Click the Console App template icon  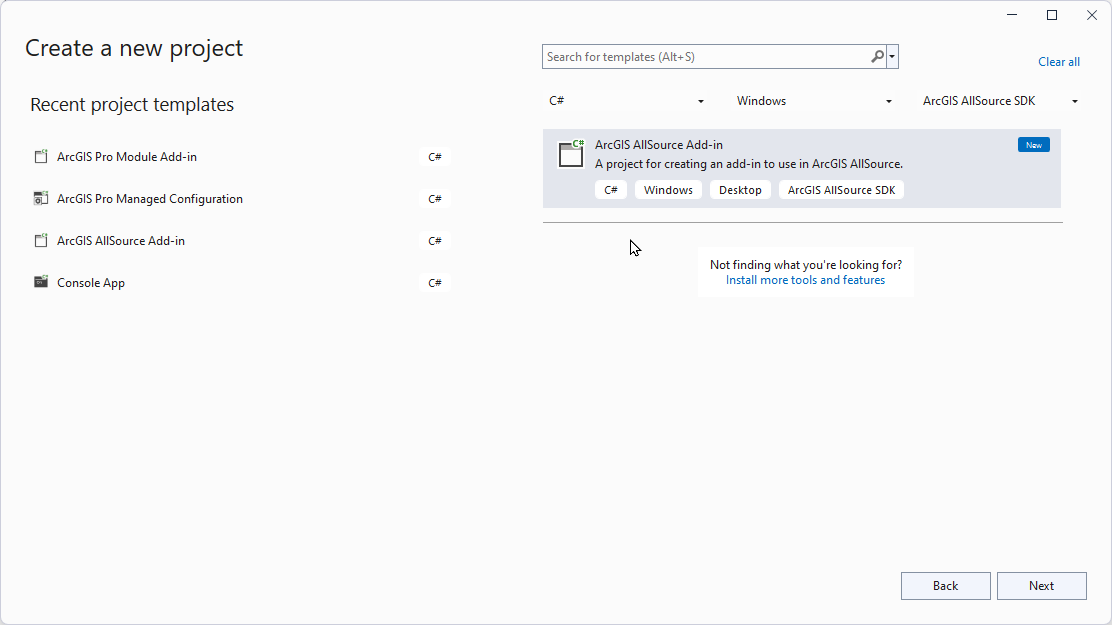tap(41, 282)
